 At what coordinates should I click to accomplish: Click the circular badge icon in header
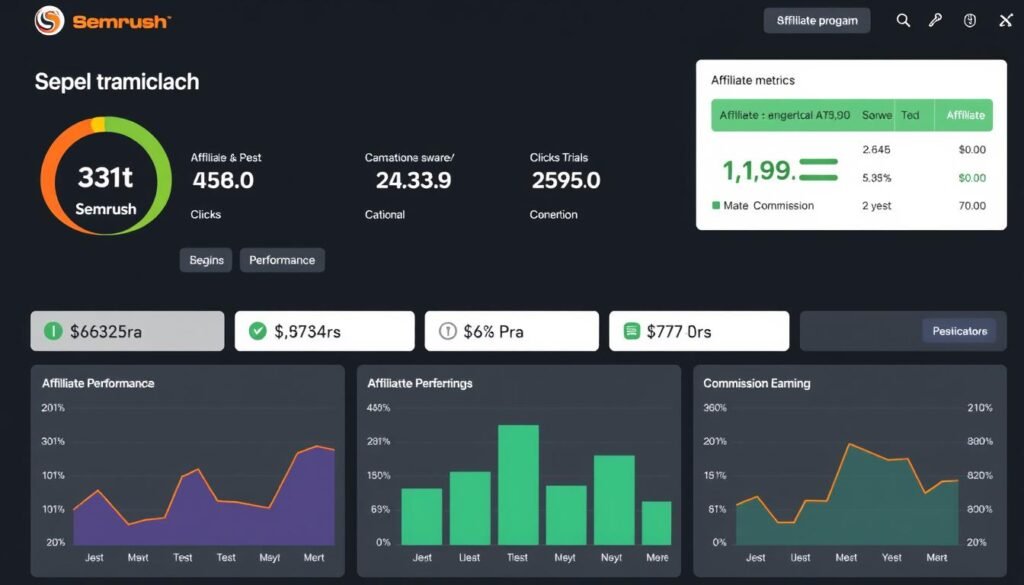point(969,20)
